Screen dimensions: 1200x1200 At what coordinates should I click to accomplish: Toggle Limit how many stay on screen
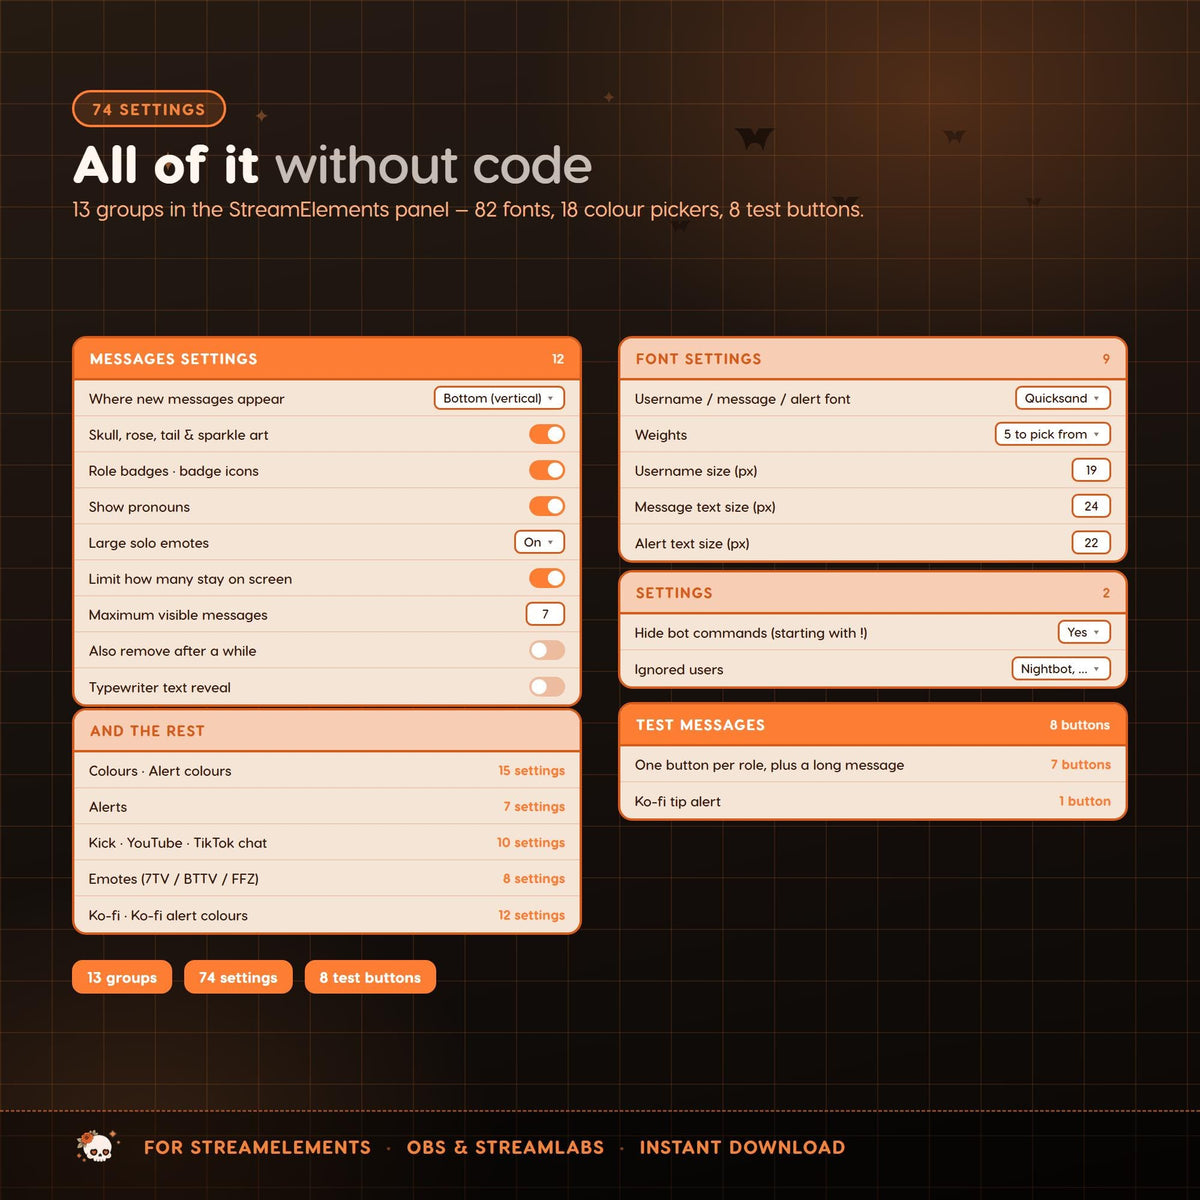coord(547,578)
